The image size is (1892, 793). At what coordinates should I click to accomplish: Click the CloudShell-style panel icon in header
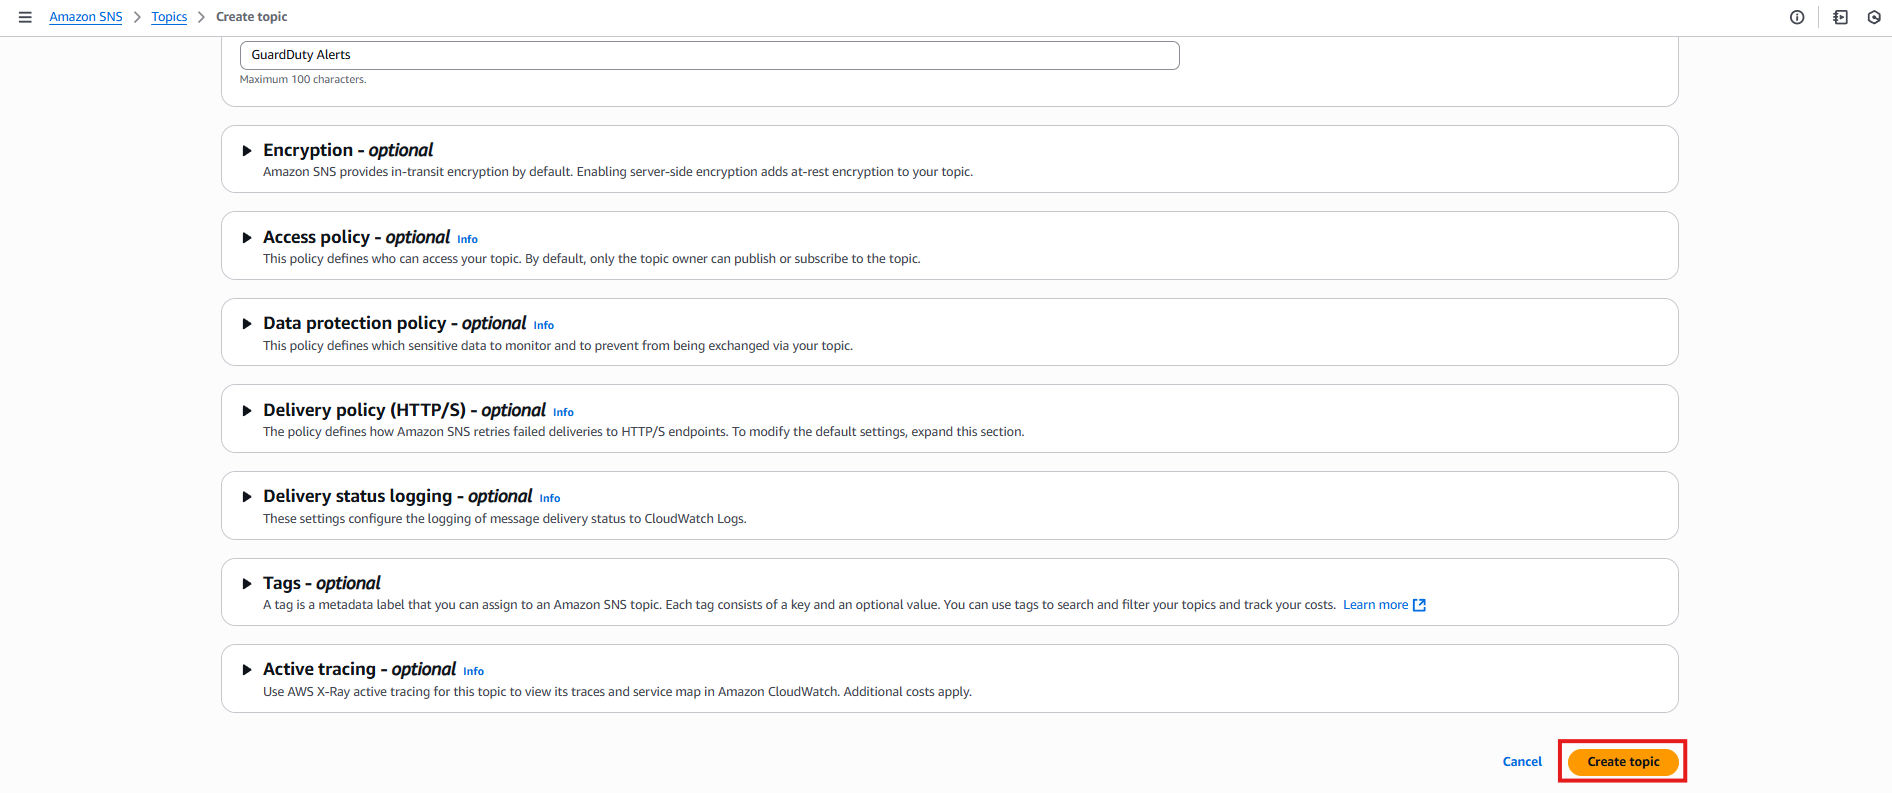1840,17
